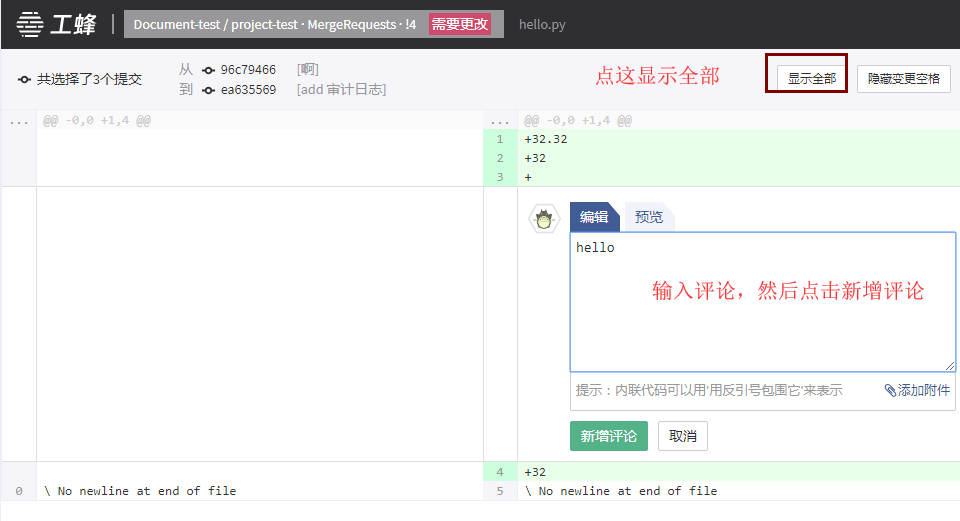
Task: Click the 需要更改 status badge
Action: tap(460, 24)
